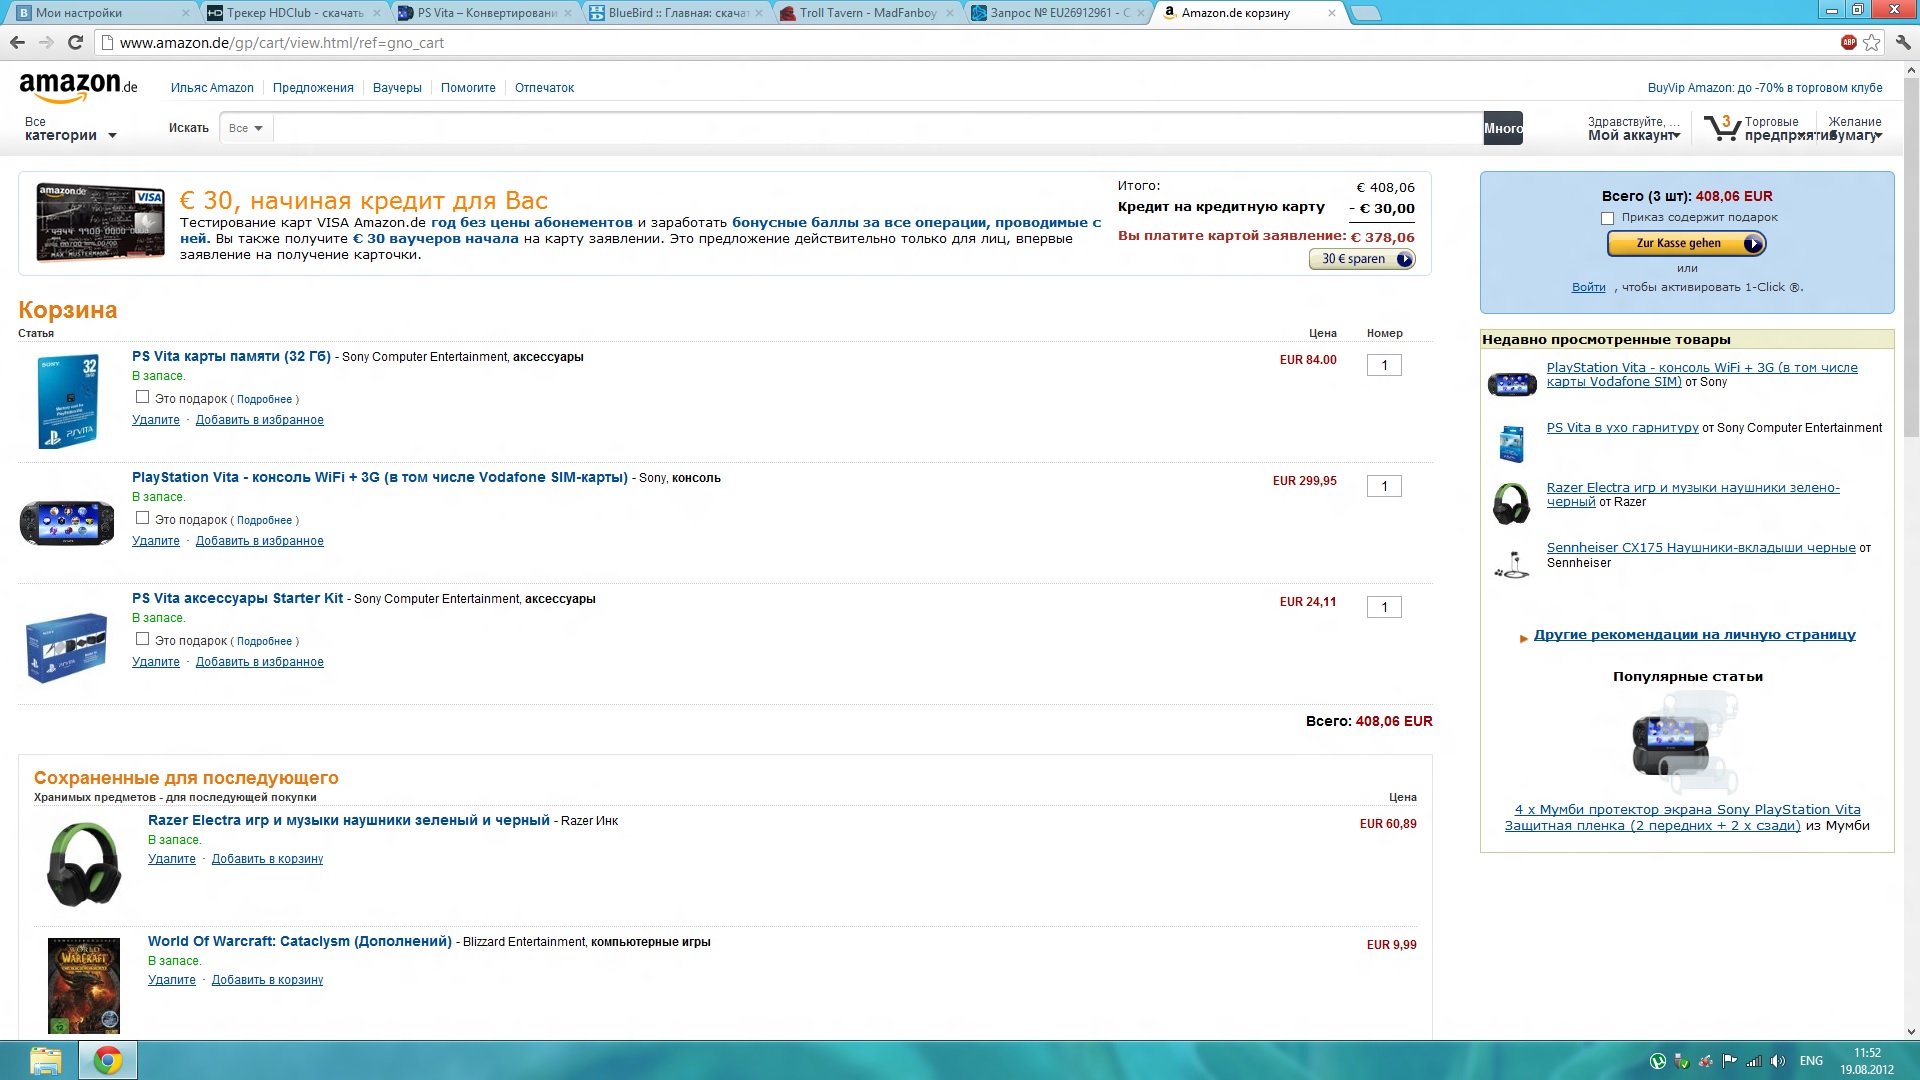Click the quantity field for Starter Kit
1920x1080 pixels.
point(1384,607)
